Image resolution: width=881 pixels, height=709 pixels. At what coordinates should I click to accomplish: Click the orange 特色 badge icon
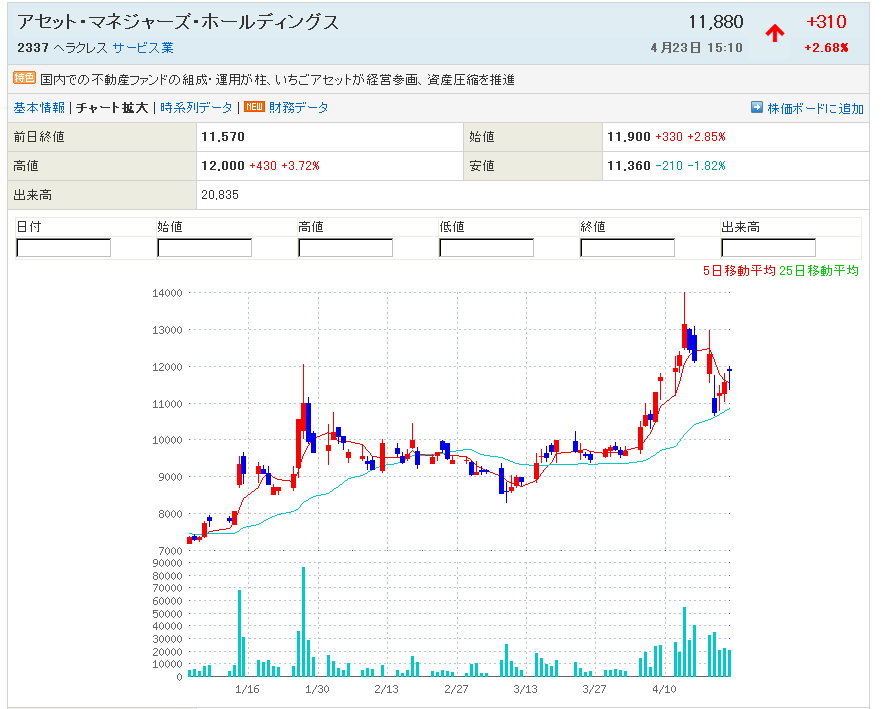point(25,78)
